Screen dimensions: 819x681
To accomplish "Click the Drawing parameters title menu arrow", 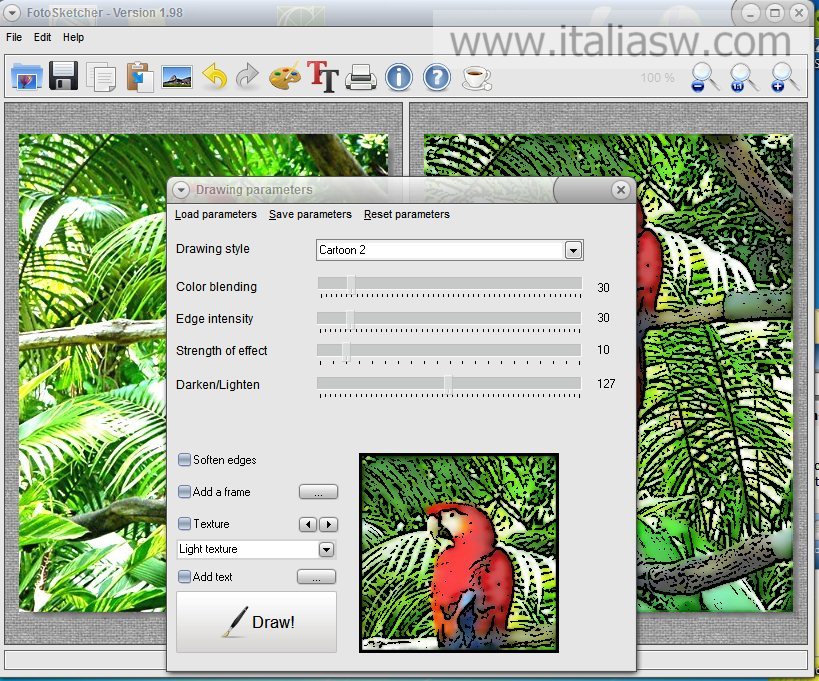I will tap(181, 190).
